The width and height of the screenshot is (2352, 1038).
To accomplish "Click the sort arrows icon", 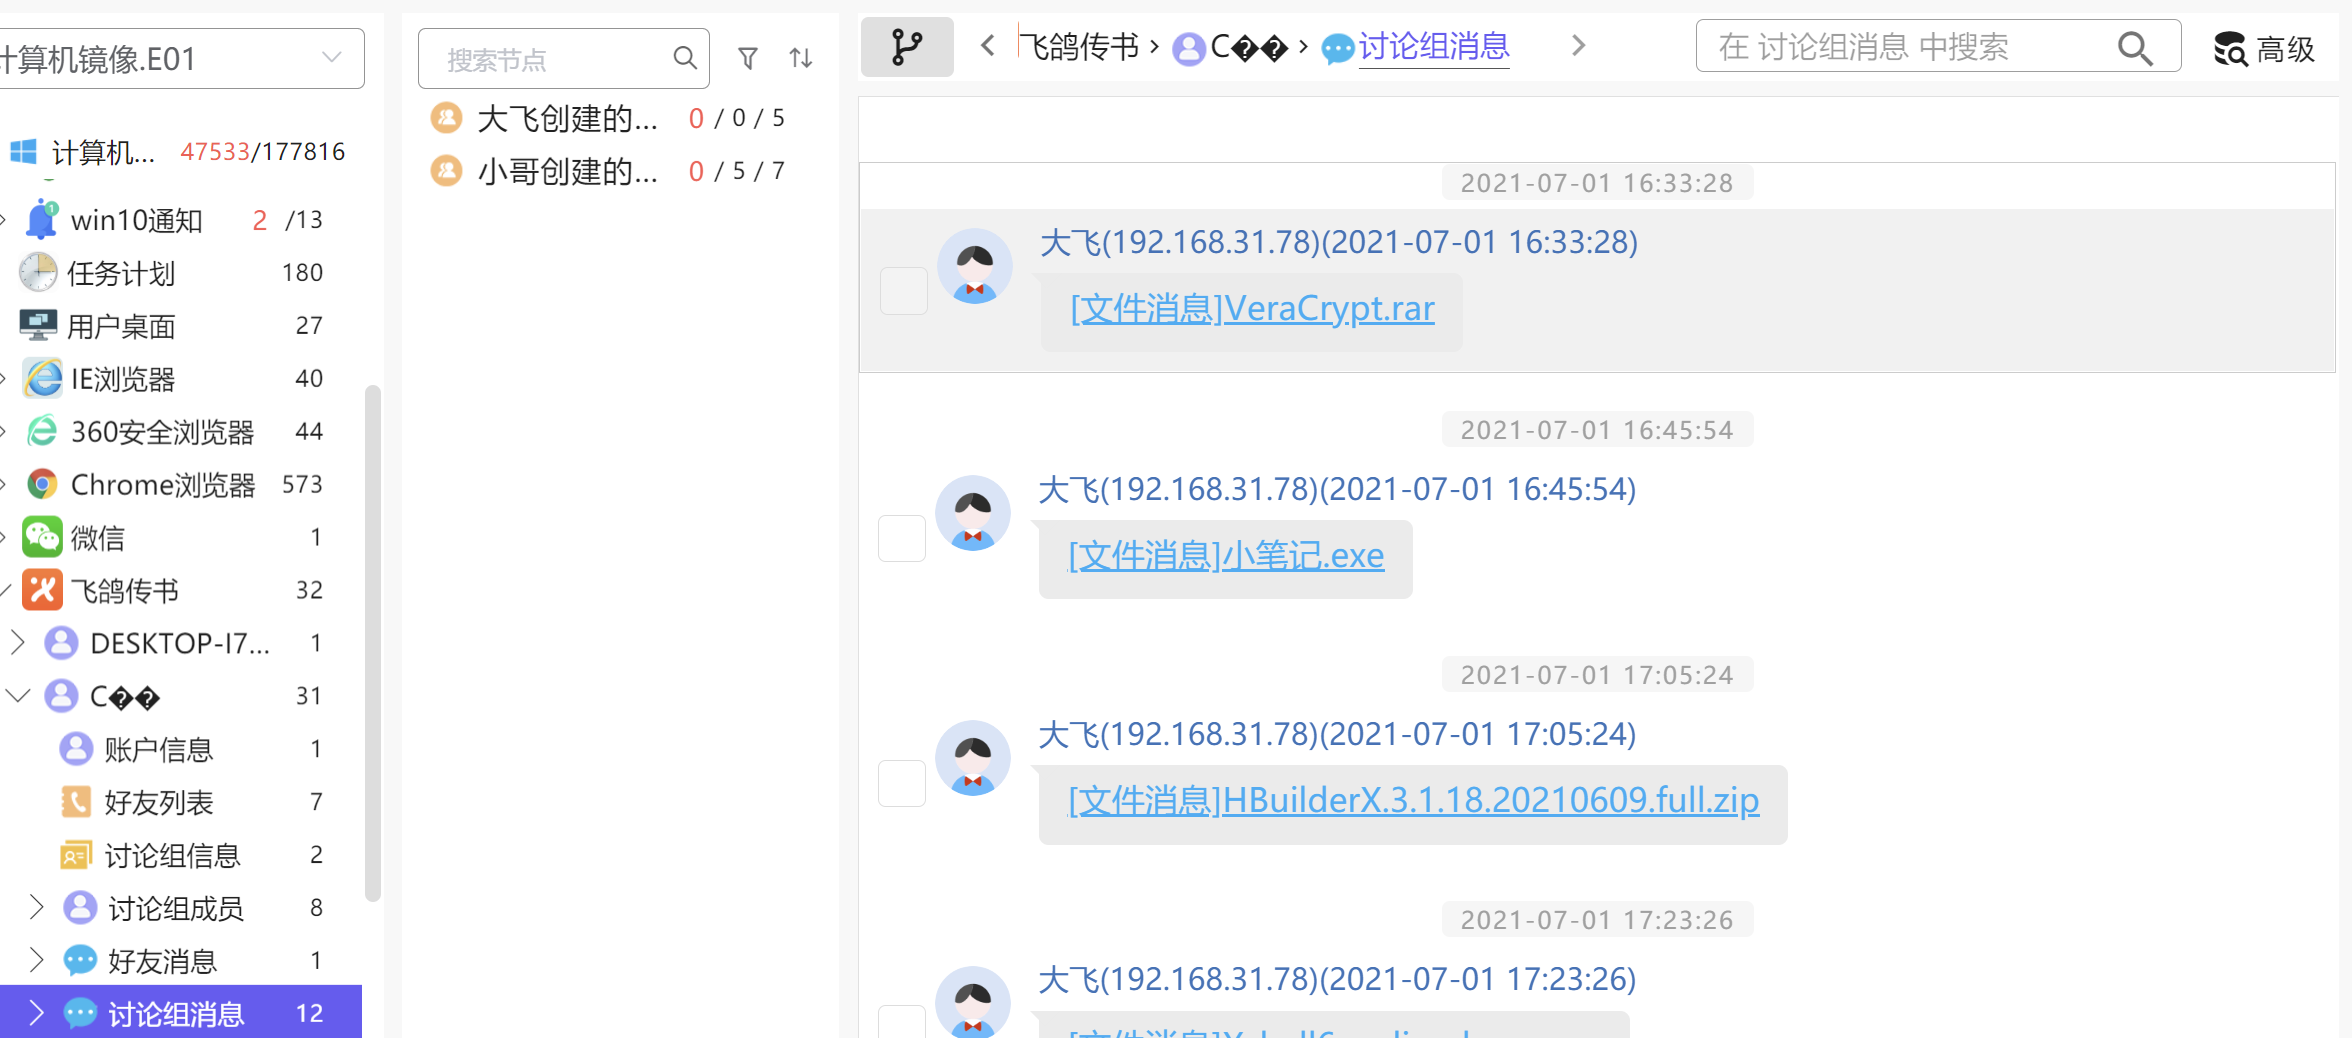I will tap(800, 59).
